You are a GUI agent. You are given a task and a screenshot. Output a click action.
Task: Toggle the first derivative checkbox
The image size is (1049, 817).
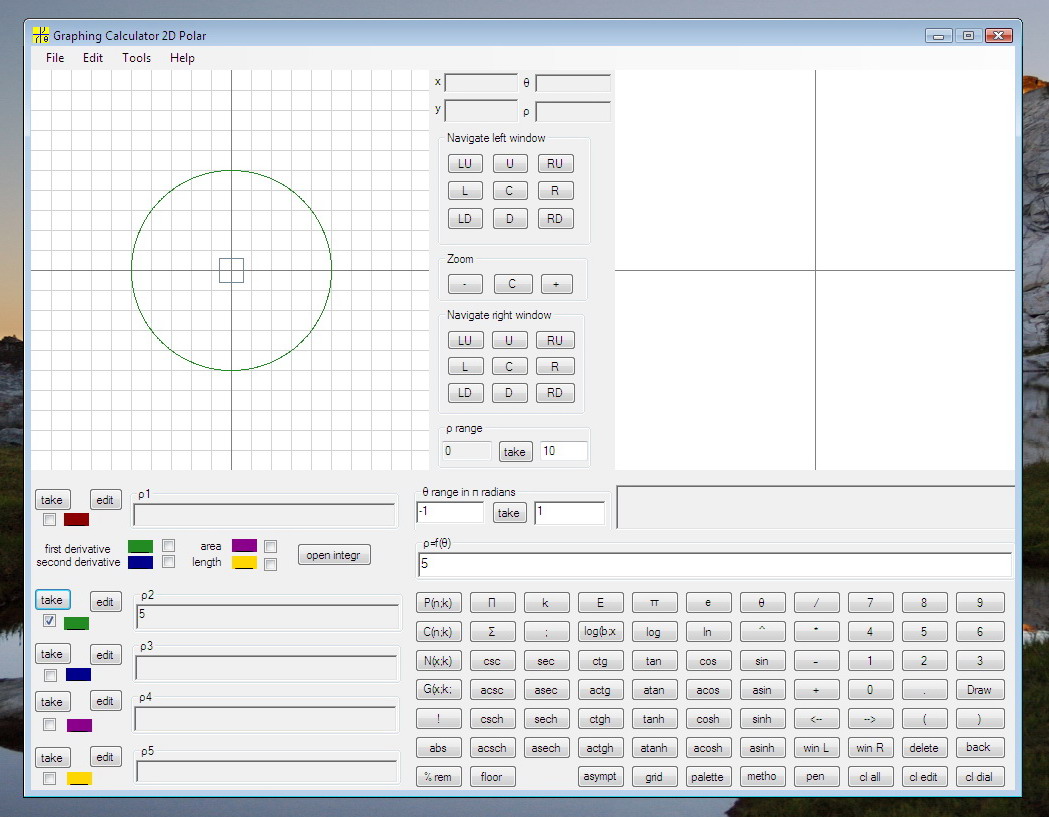pos(169,546)
